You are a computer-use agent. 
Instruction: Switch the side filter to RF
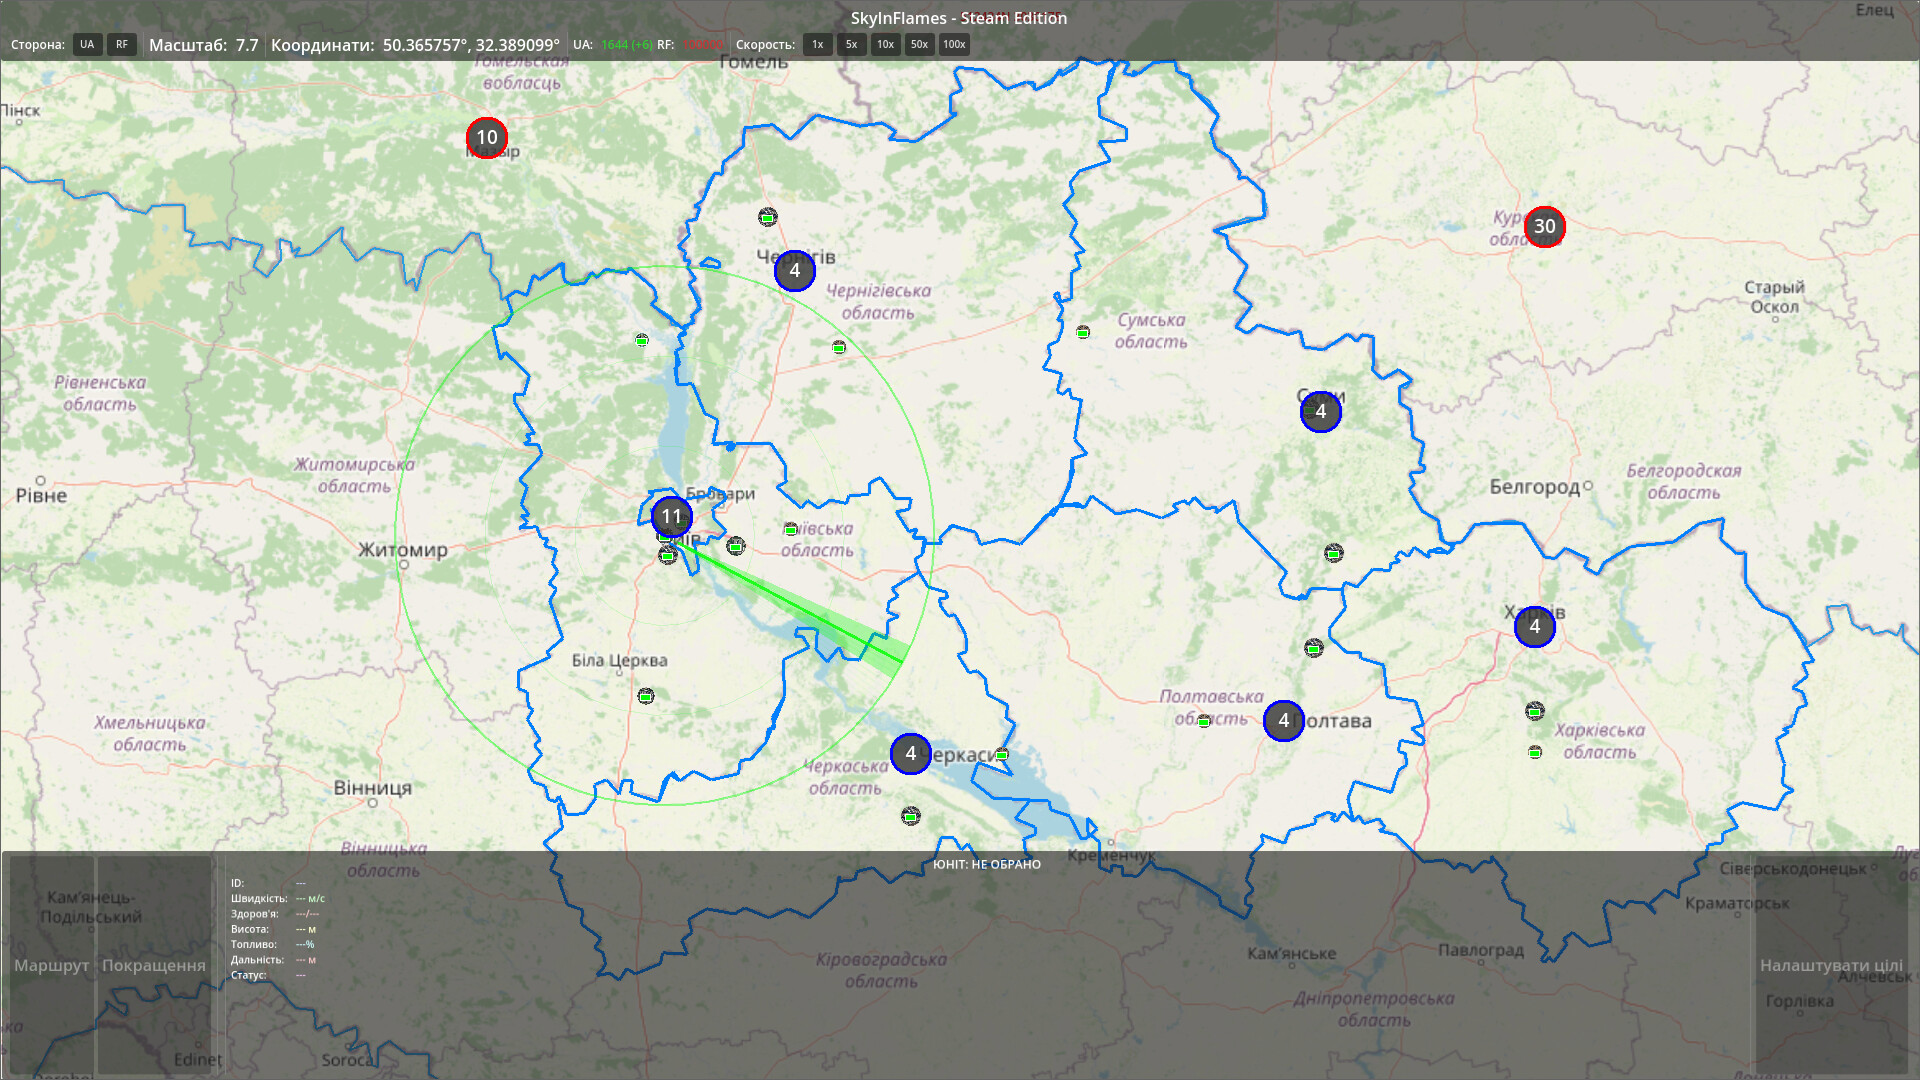click(x=121, y=44)
